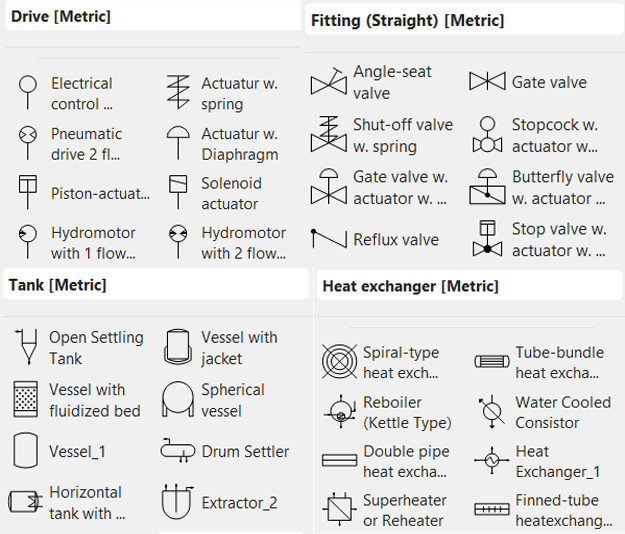Select the Gate valve icon

(487, 82)
